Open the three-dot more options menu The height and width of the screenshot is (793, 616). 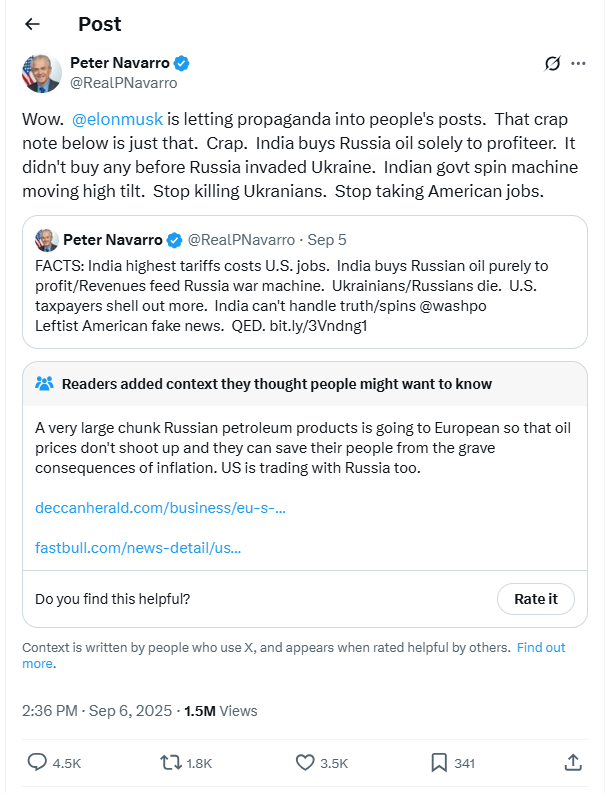(578, 64)
